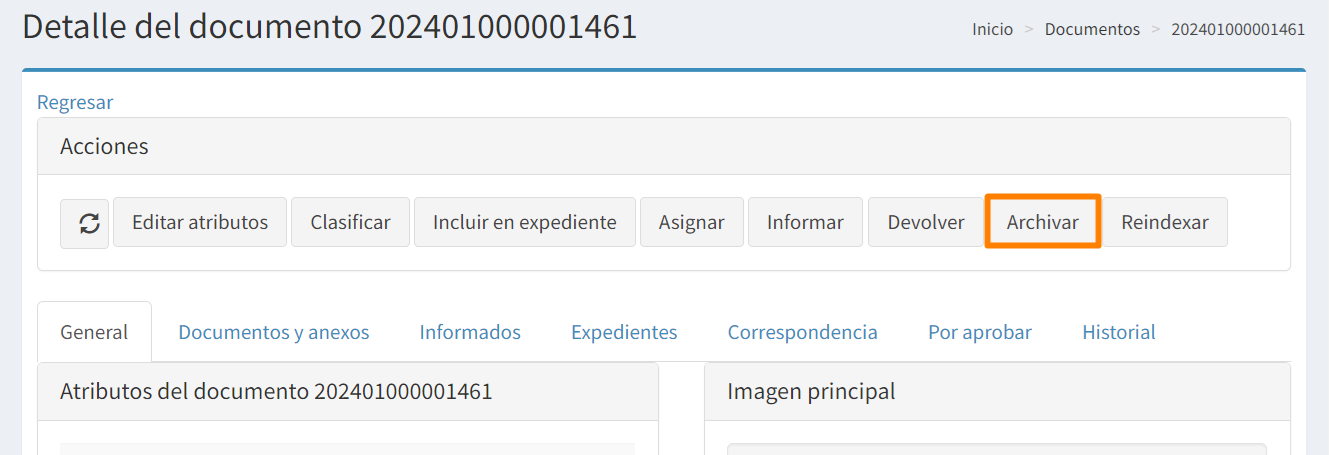Screen dimensions: 1329x455
Task: Switch to the Expedientes tab
Action: tap(624, 332)
